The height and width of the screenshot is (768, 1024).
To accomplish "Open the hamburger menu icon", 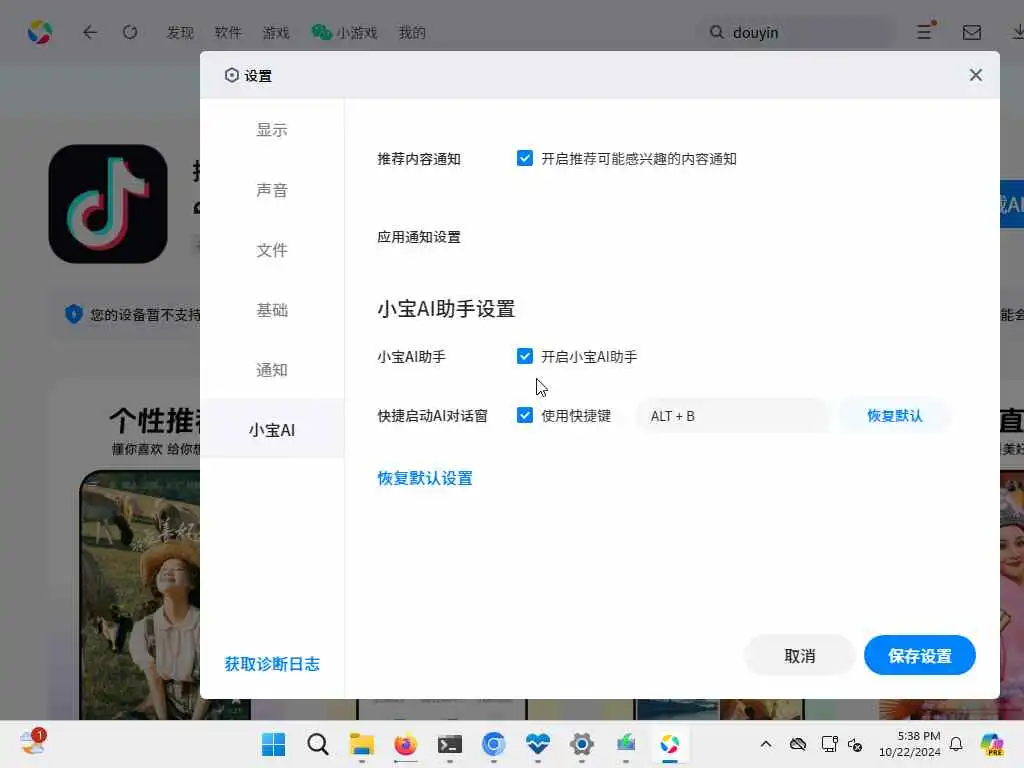I will tap(925, 31).
